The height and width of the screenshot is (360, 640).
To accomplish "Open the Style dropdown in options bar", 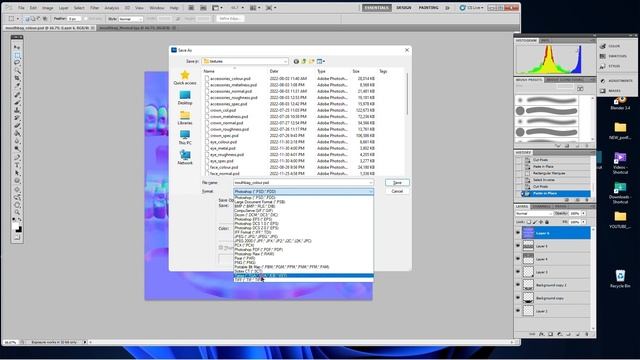I will pyautogui.click(x=131, y=19).
